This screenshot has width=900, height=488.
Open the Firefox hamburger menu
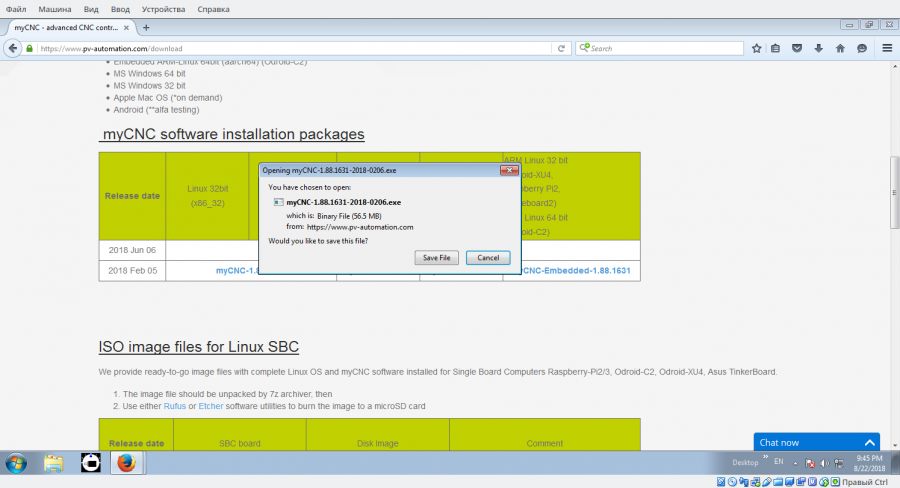pos(886,48)
